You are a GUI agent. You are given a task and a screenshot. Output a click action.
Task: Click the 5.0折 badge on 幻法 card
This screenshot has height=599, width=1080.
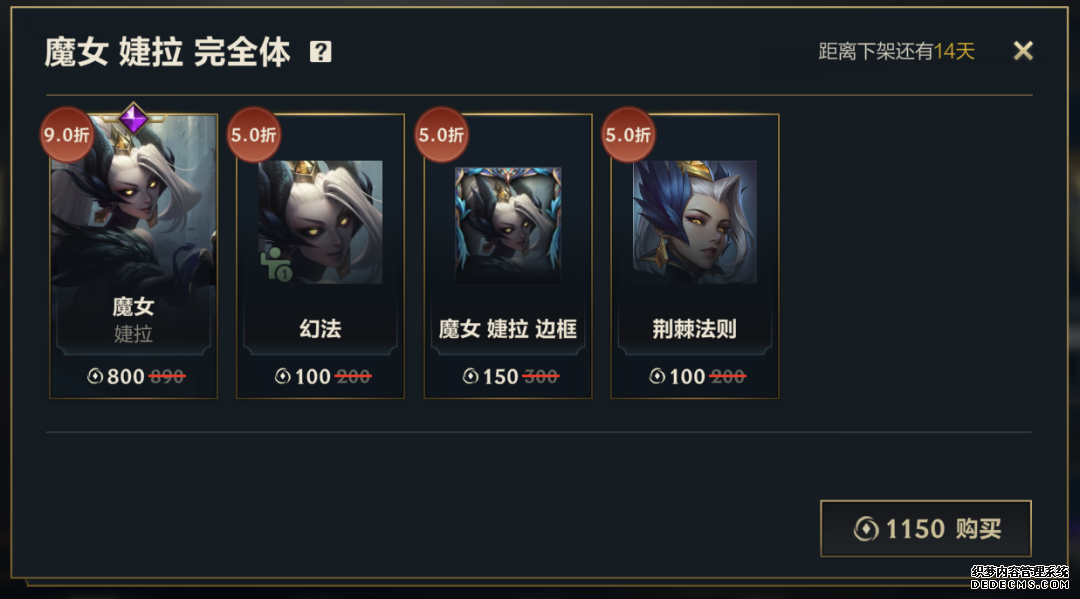pos(253,134)
